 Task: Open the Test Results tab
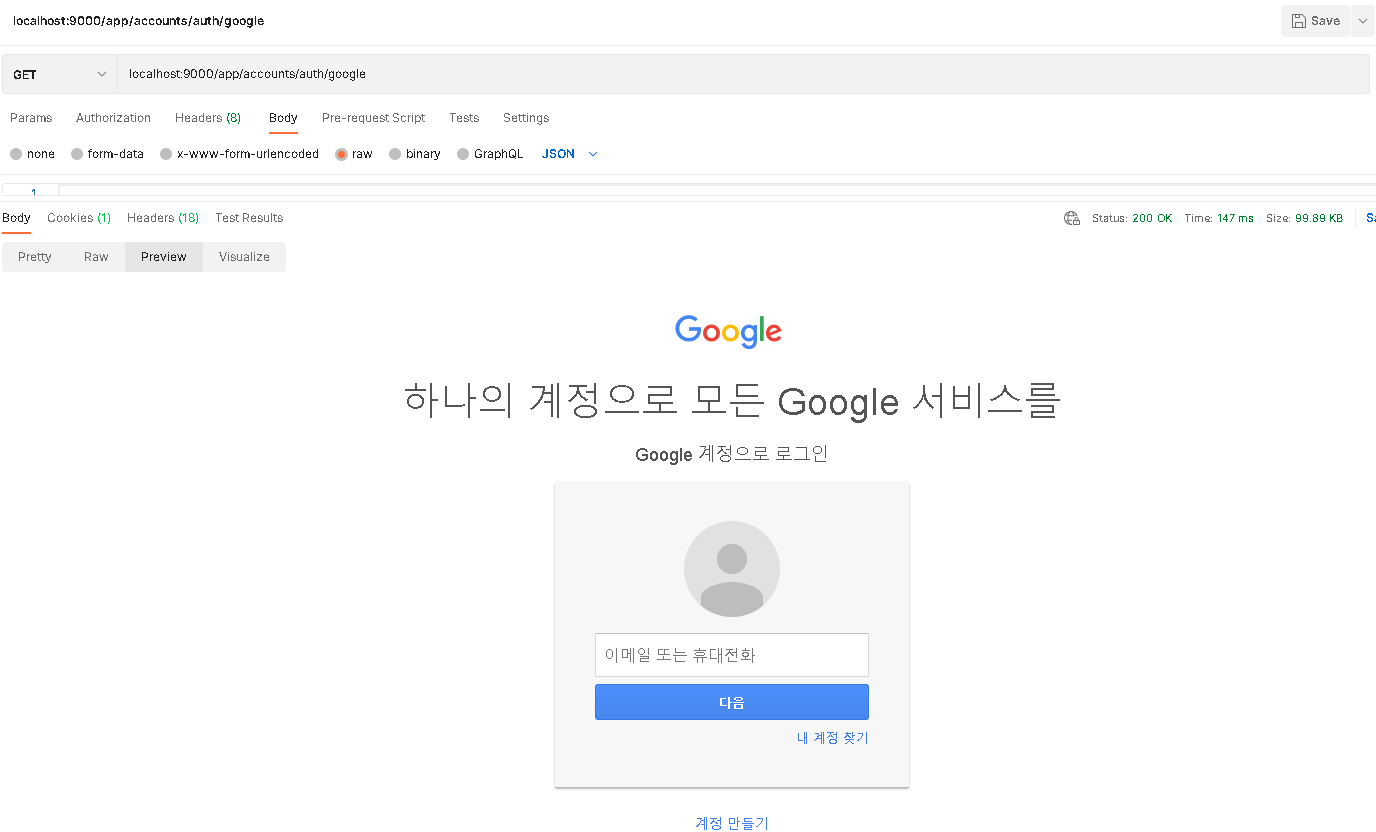coord(249,218)
